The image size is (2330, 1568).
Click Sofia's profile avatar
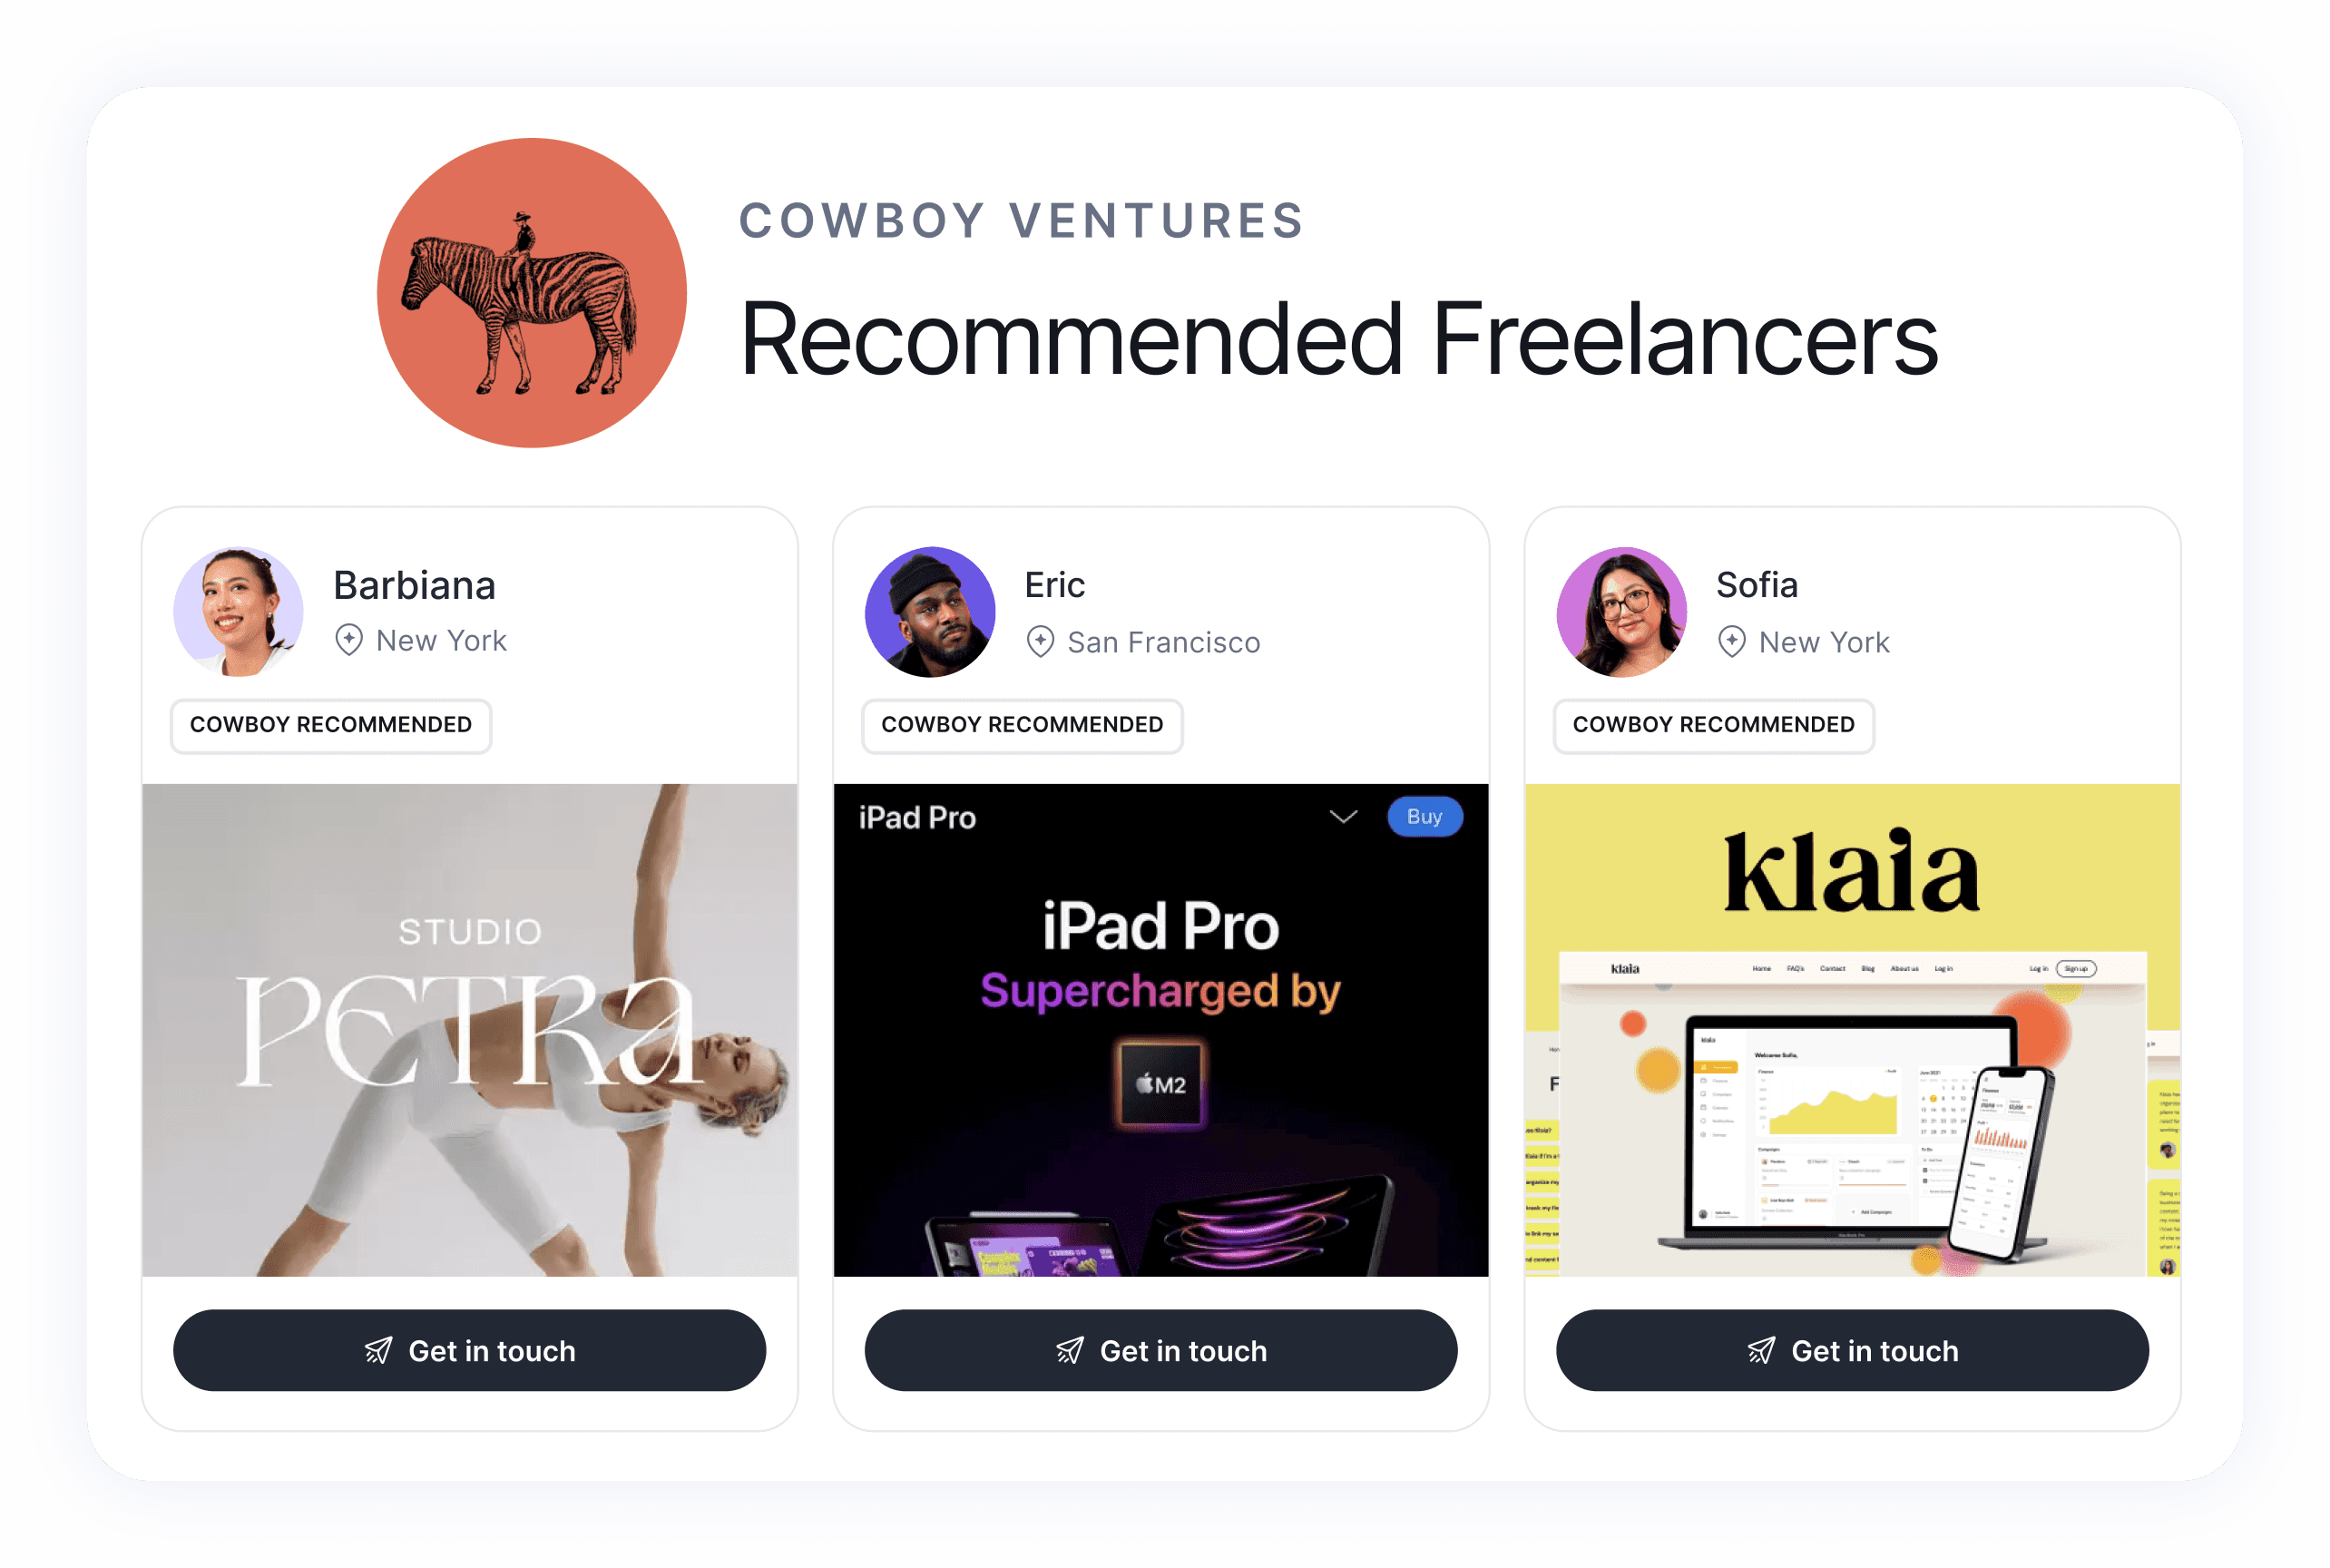click(1621, 612)
